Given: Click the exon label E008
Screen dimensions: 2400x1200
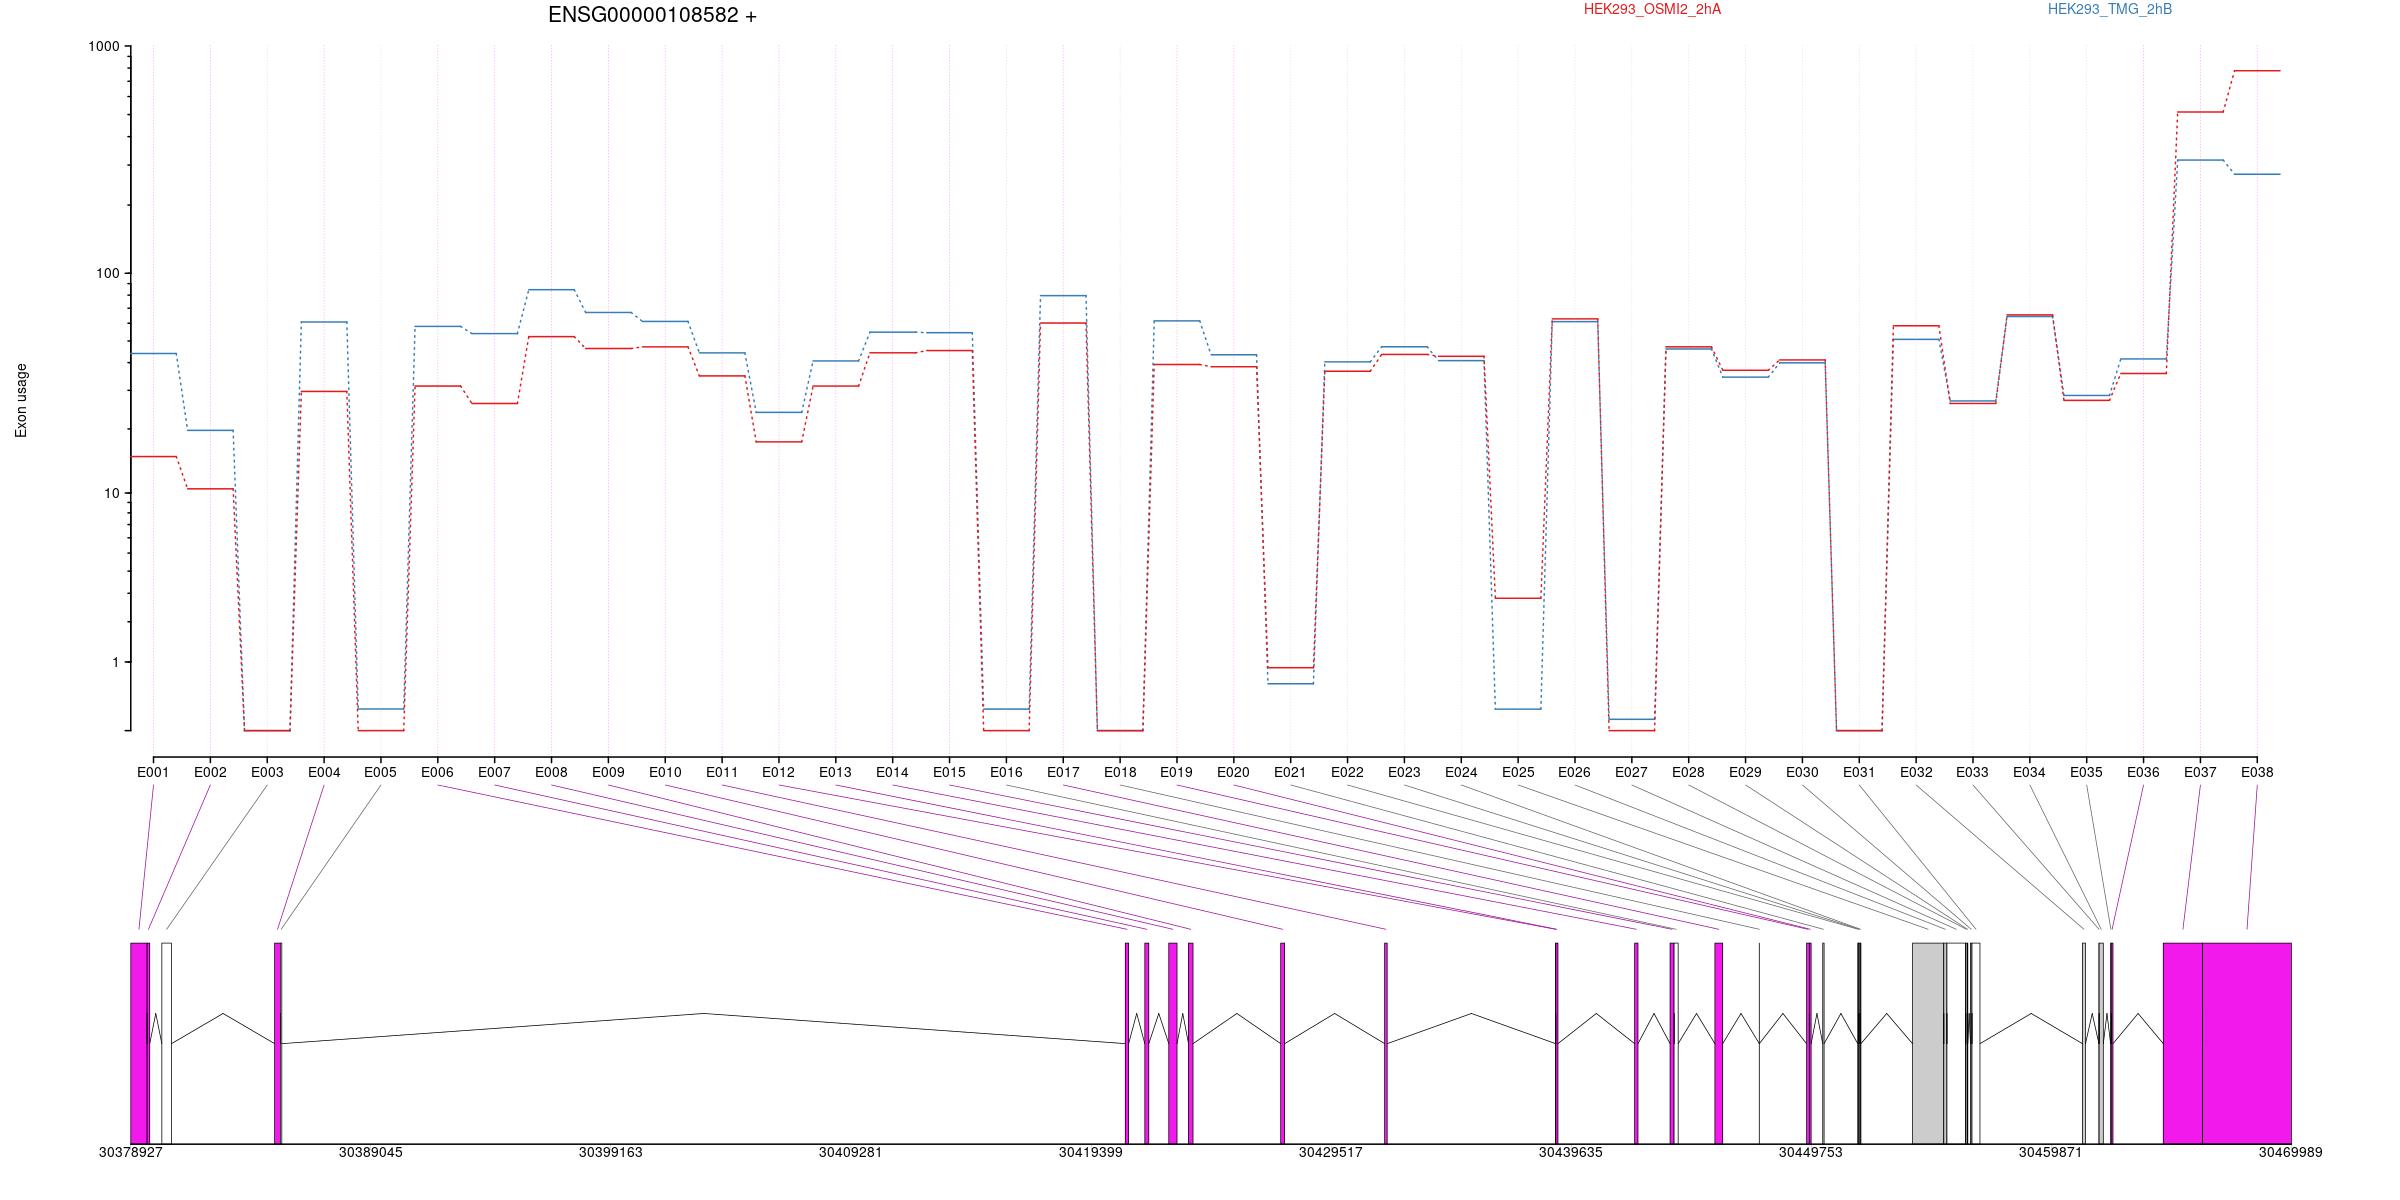Looking at the screenshot, I should (551, 772).
